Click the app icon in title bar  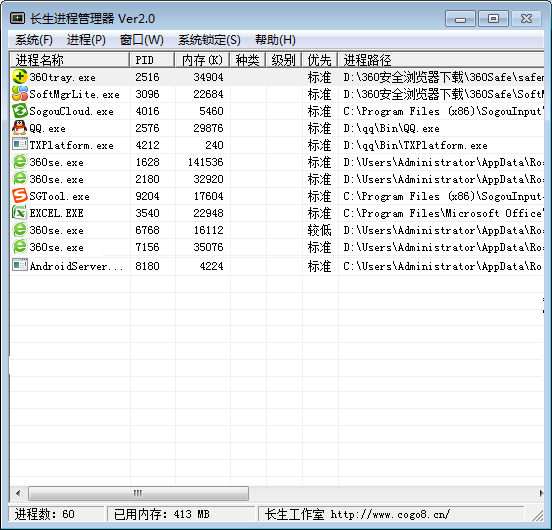click(17, 18)
